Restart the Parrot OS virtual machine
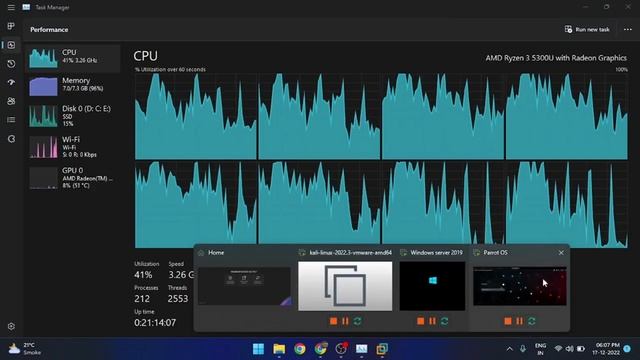 [x=532, y=321]
